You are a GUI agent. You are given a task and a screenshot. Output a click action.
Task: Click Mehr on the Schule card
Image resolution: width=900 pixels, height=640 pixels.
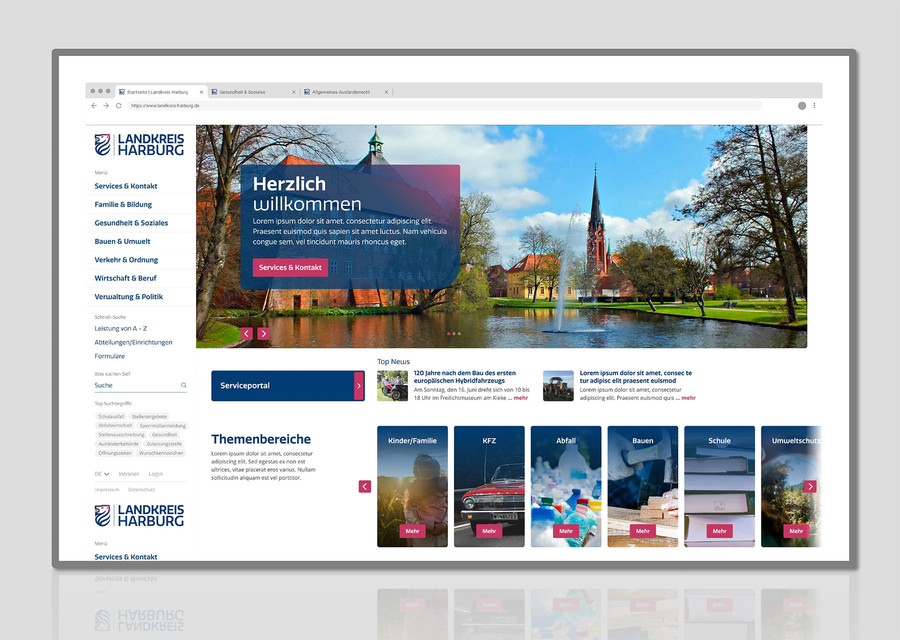[x=720, y=531]
